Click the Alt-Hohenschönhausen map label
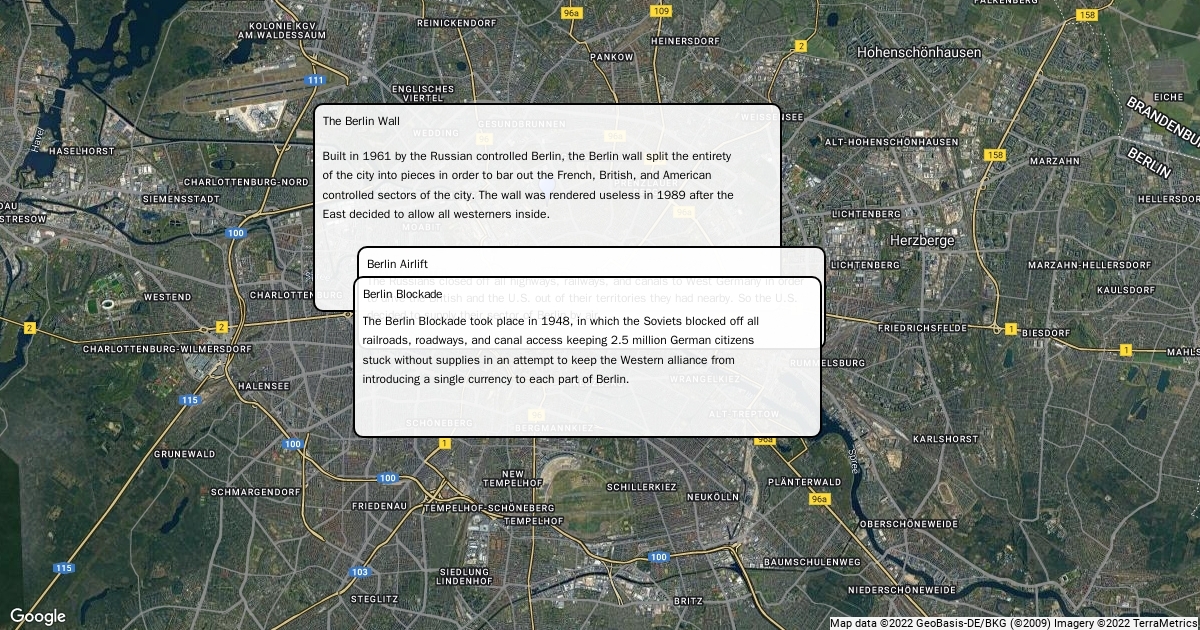Screen dimensions: 1200x630 (890, 142)
